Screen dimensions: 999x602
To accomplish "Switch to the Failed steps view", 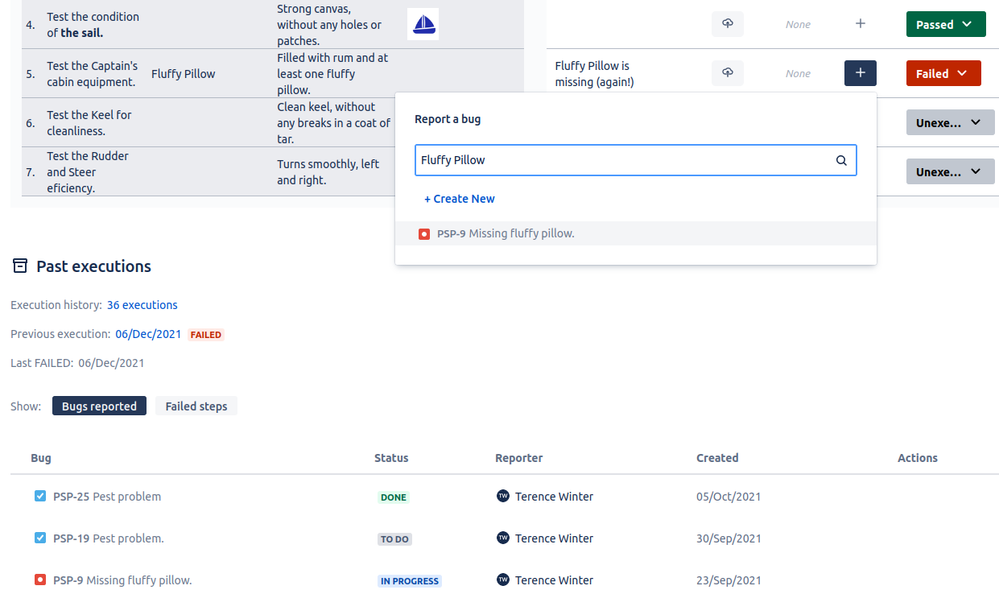I will 196,406.
